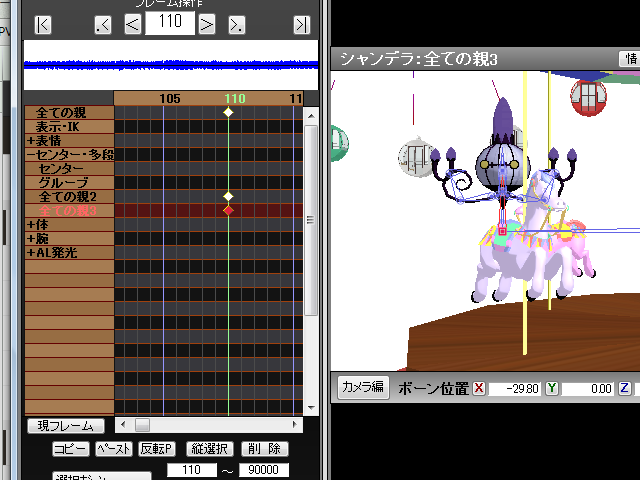640x480 pixels.
Task: Collapse the センター·多段 group
Action: click(31, 155)
